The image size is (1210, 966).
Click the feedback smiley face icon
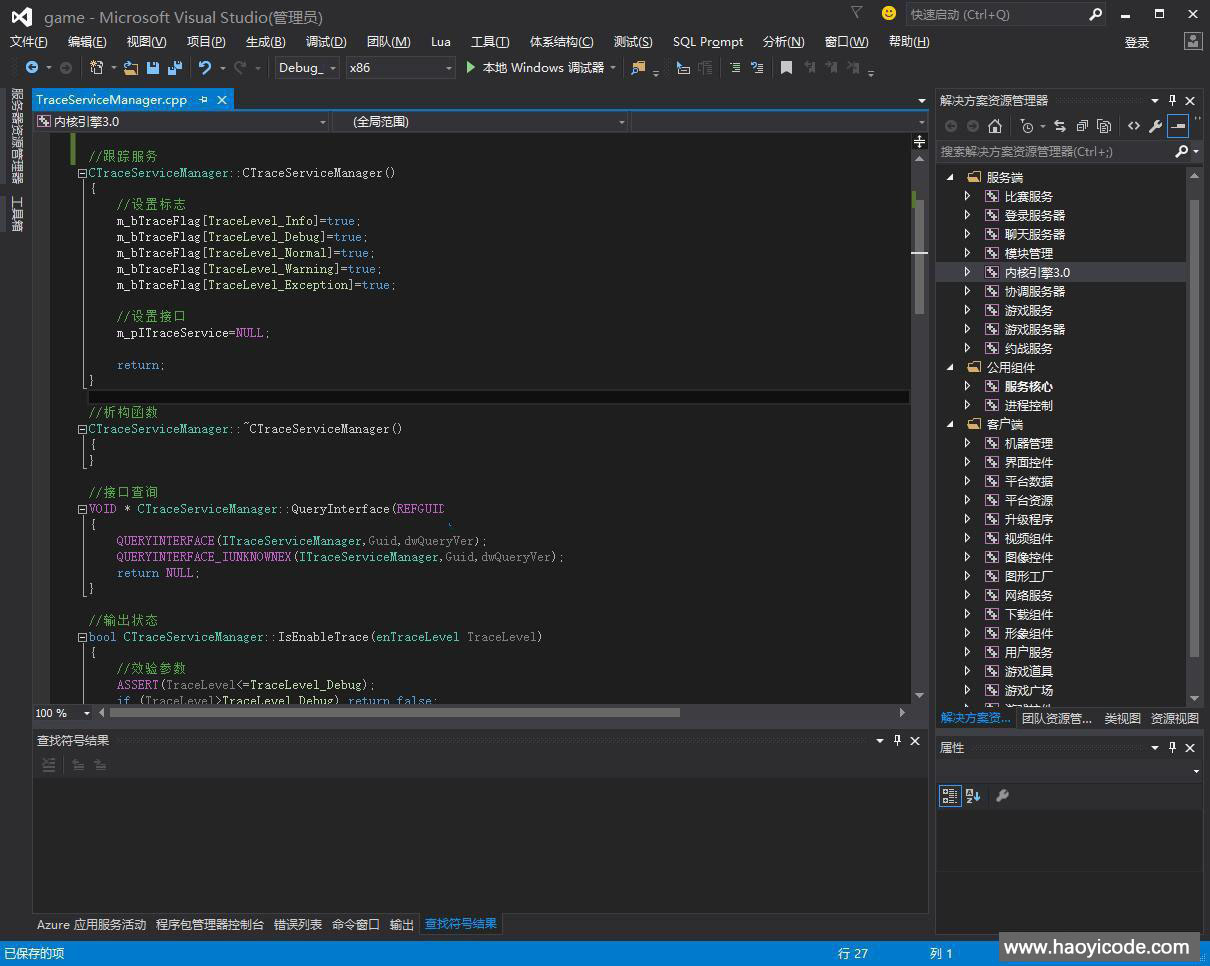click(888, 13)
